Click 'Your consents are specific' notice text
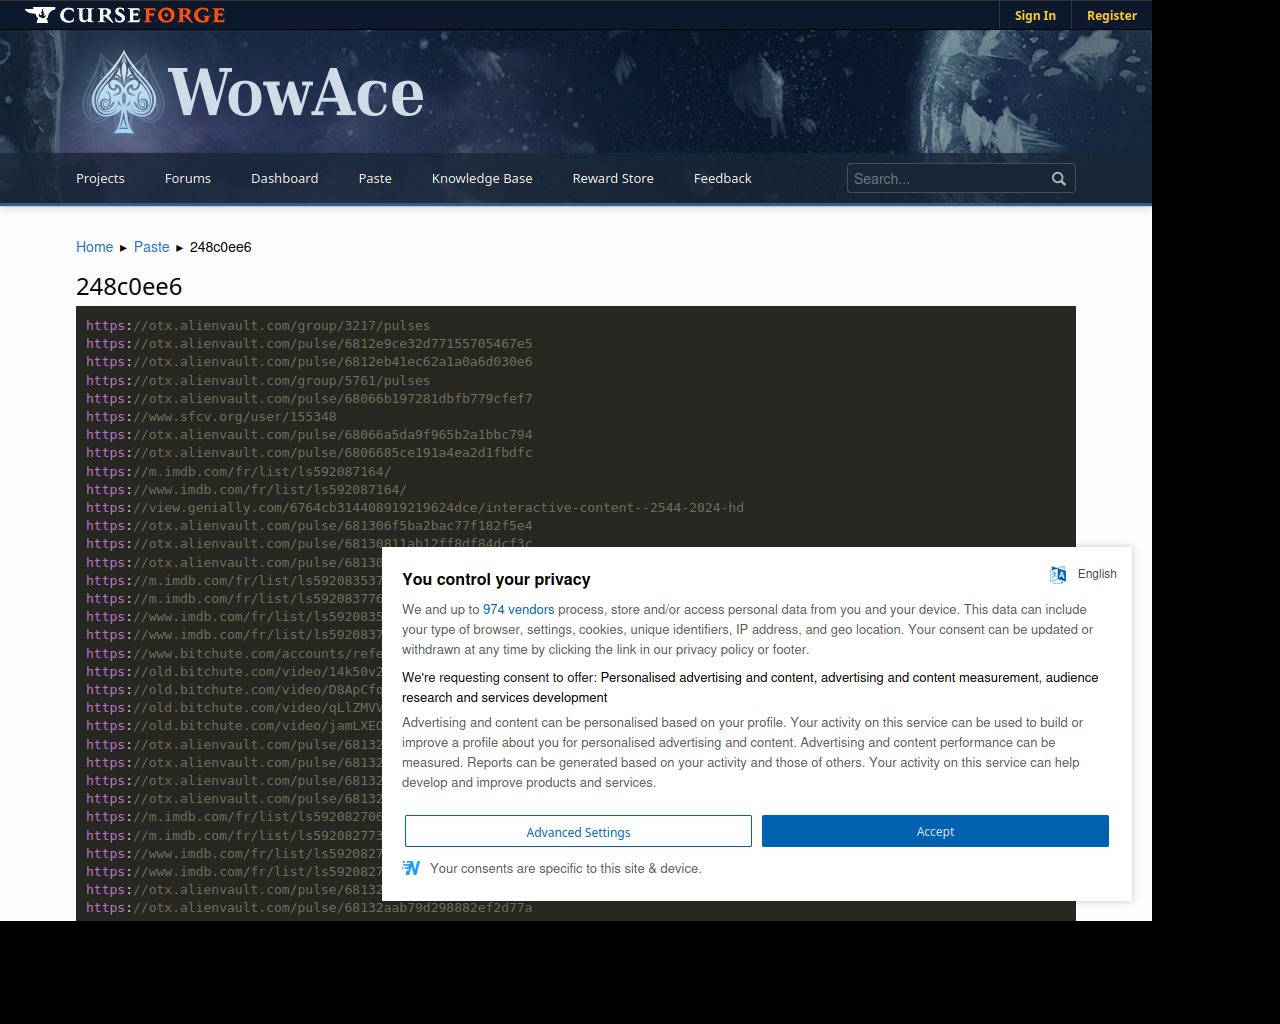1280x1024 pixels. 566,869
